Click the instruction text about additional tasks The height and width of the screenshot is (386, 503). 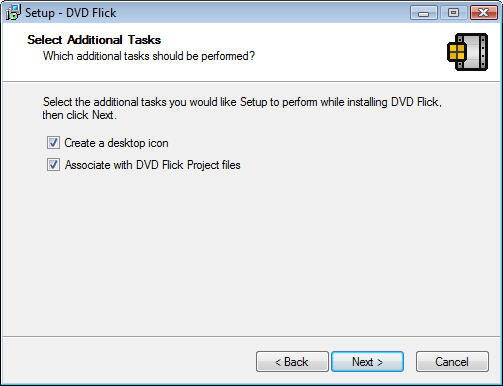(x=242, y=108)
